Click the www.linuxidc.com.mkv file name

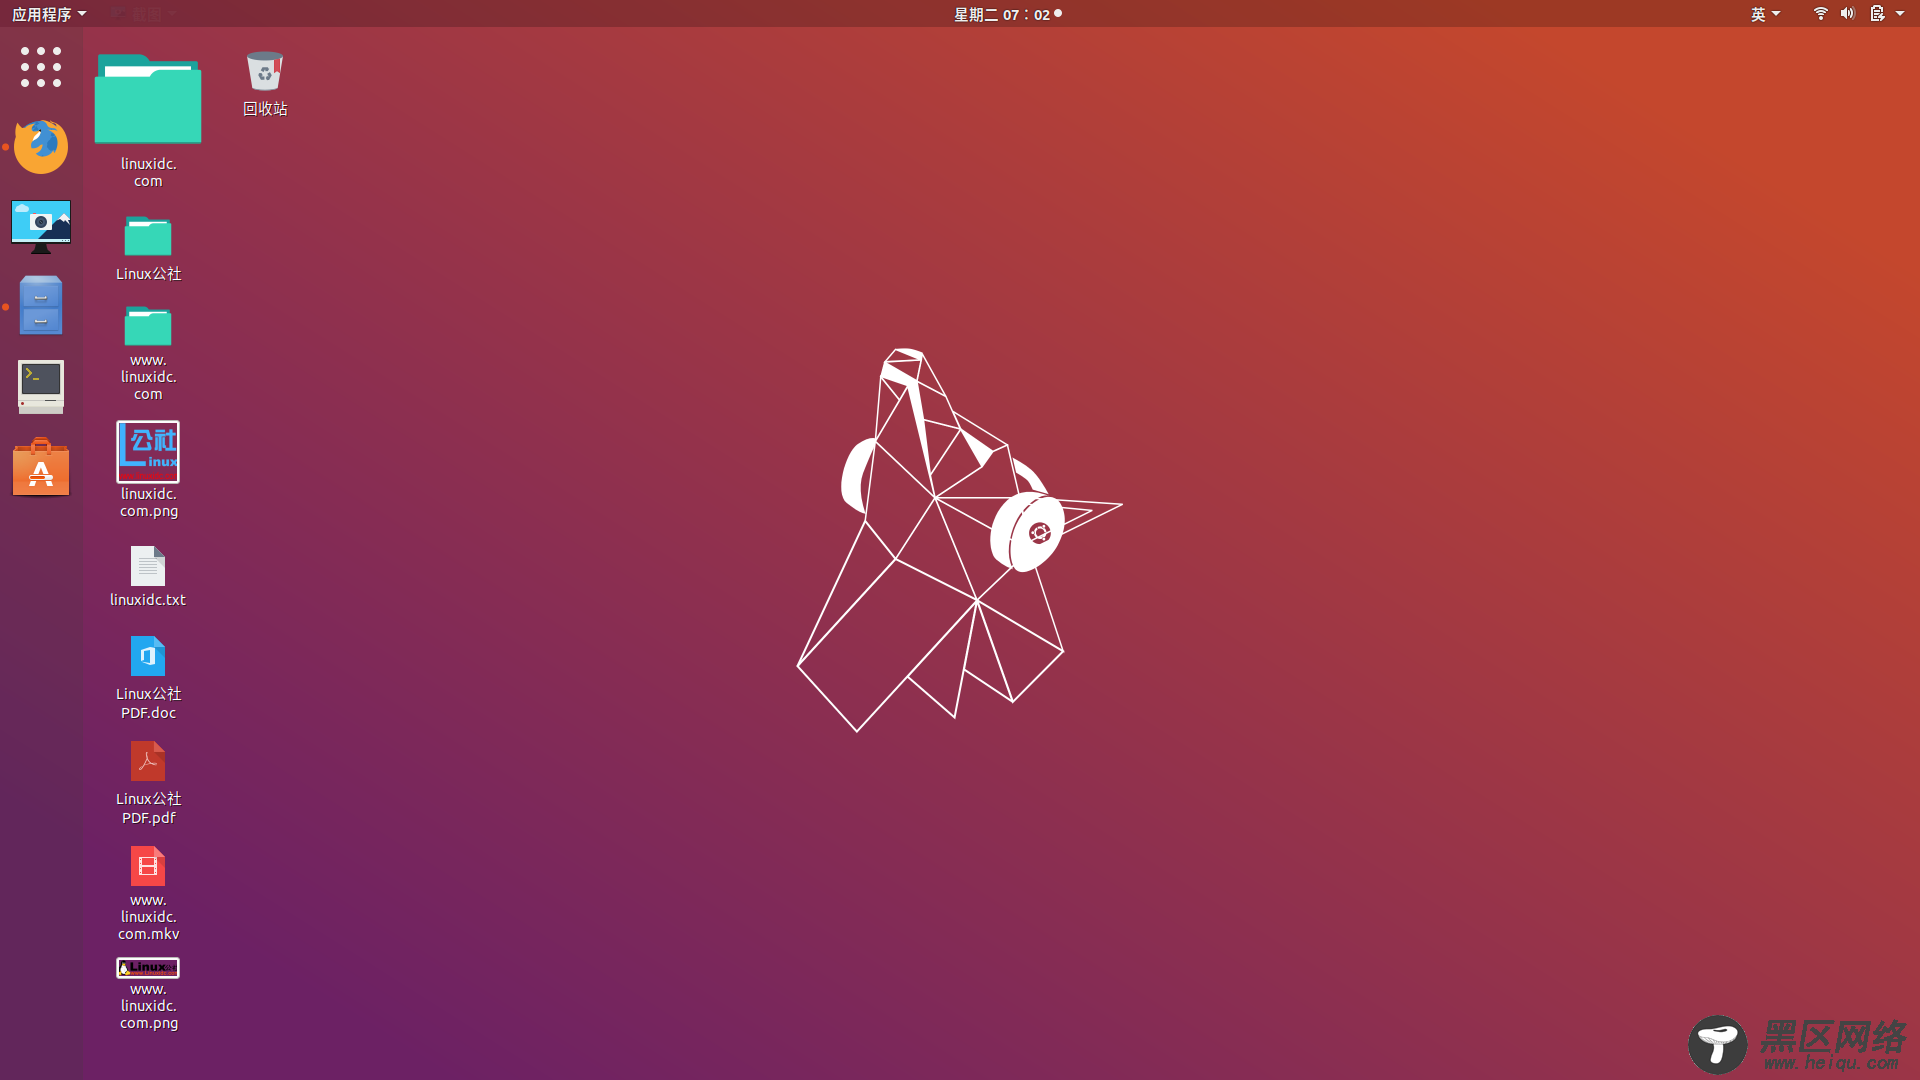[x=148, y=917]
